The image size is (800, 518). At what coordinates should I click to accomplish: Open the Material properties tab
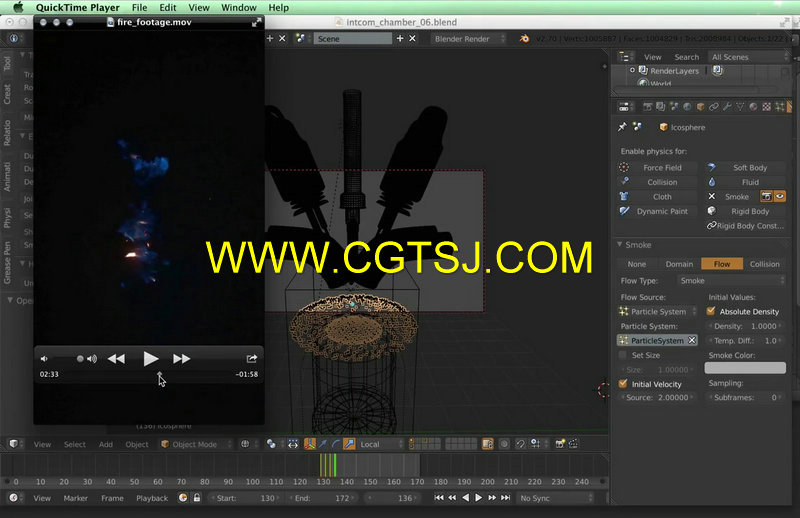click(753, 107)
